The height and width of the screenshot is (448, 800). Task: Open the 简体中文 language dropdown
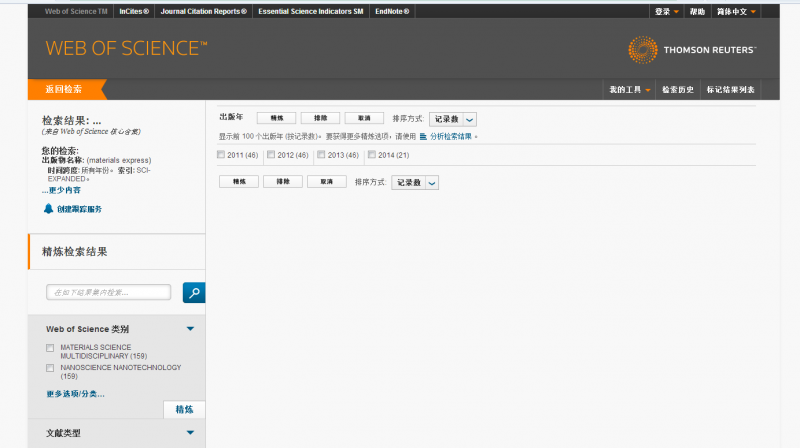(x=736, y=11)
